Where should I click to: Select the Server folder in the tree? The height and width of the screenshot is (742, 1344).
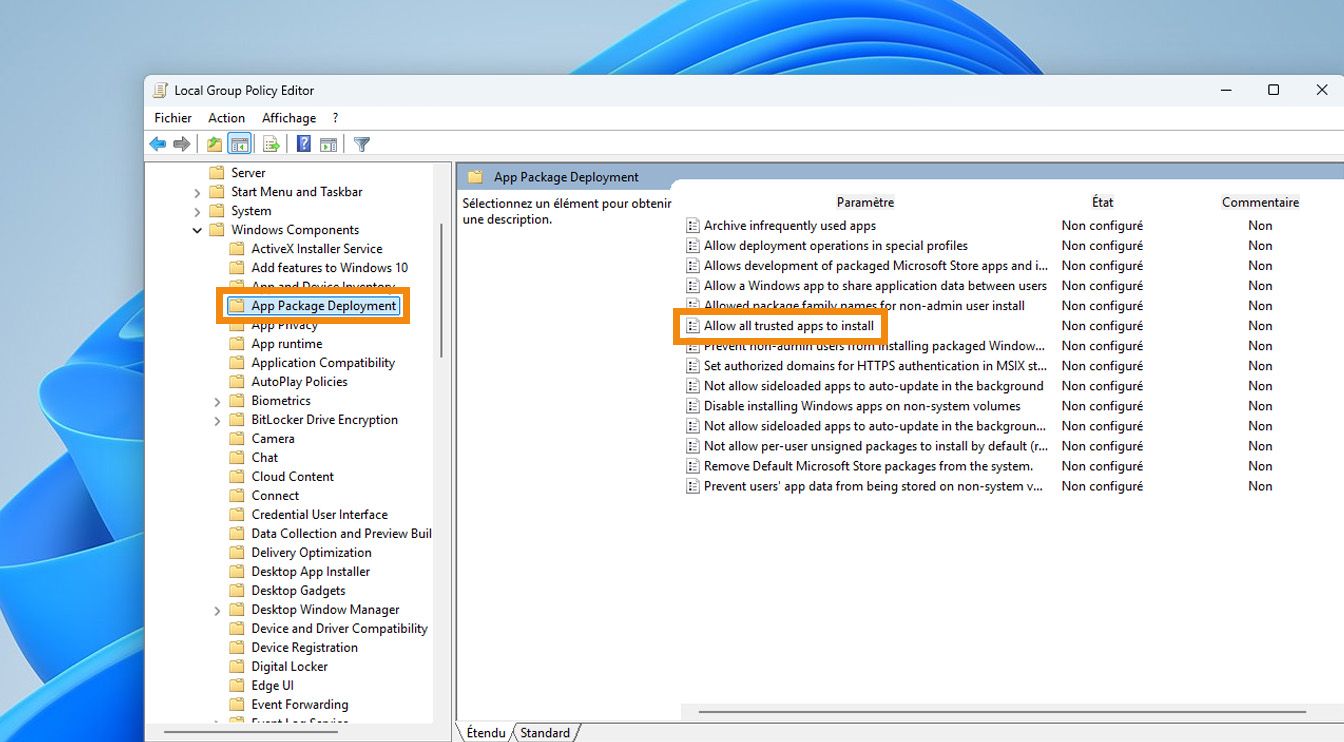(x=248, y=173)
